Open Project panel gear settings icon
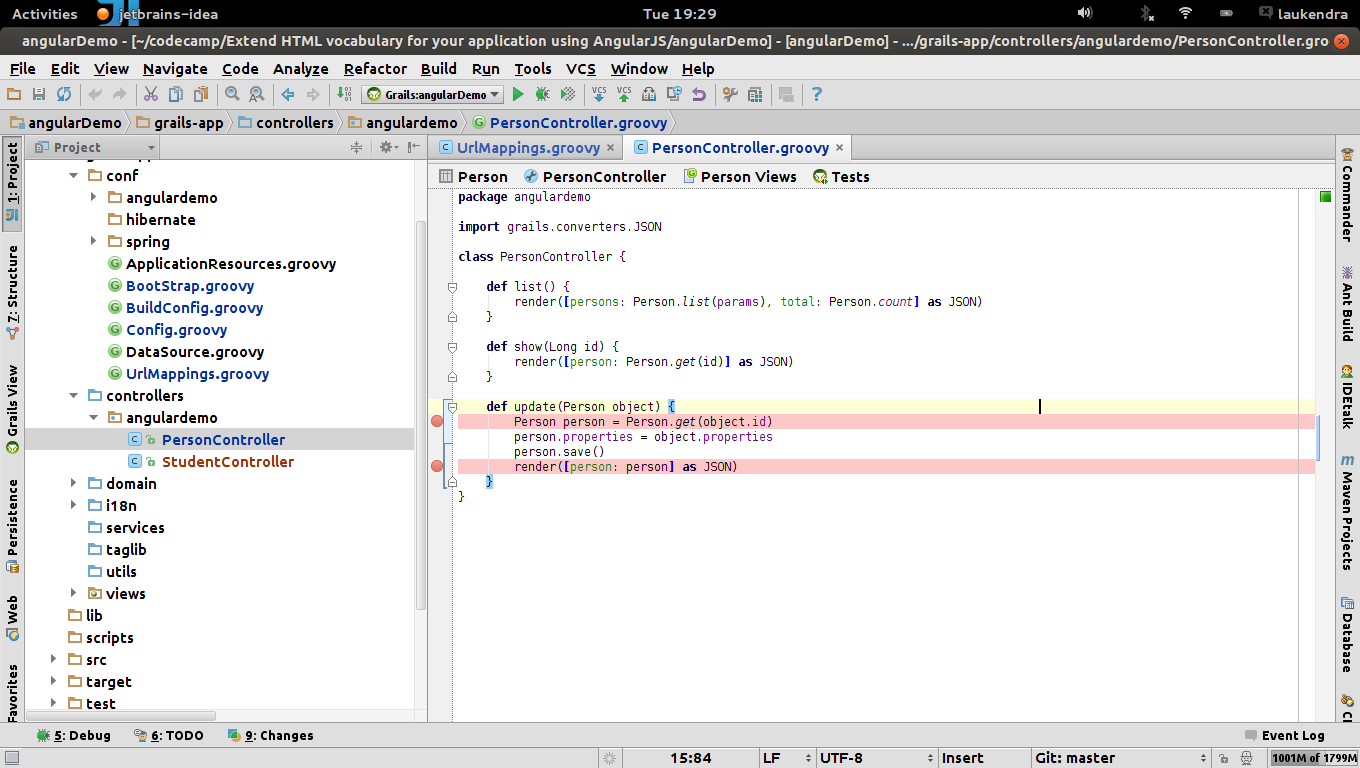Image resolution: width=1360 pixels, height=768 pixels. click(386, 147)
